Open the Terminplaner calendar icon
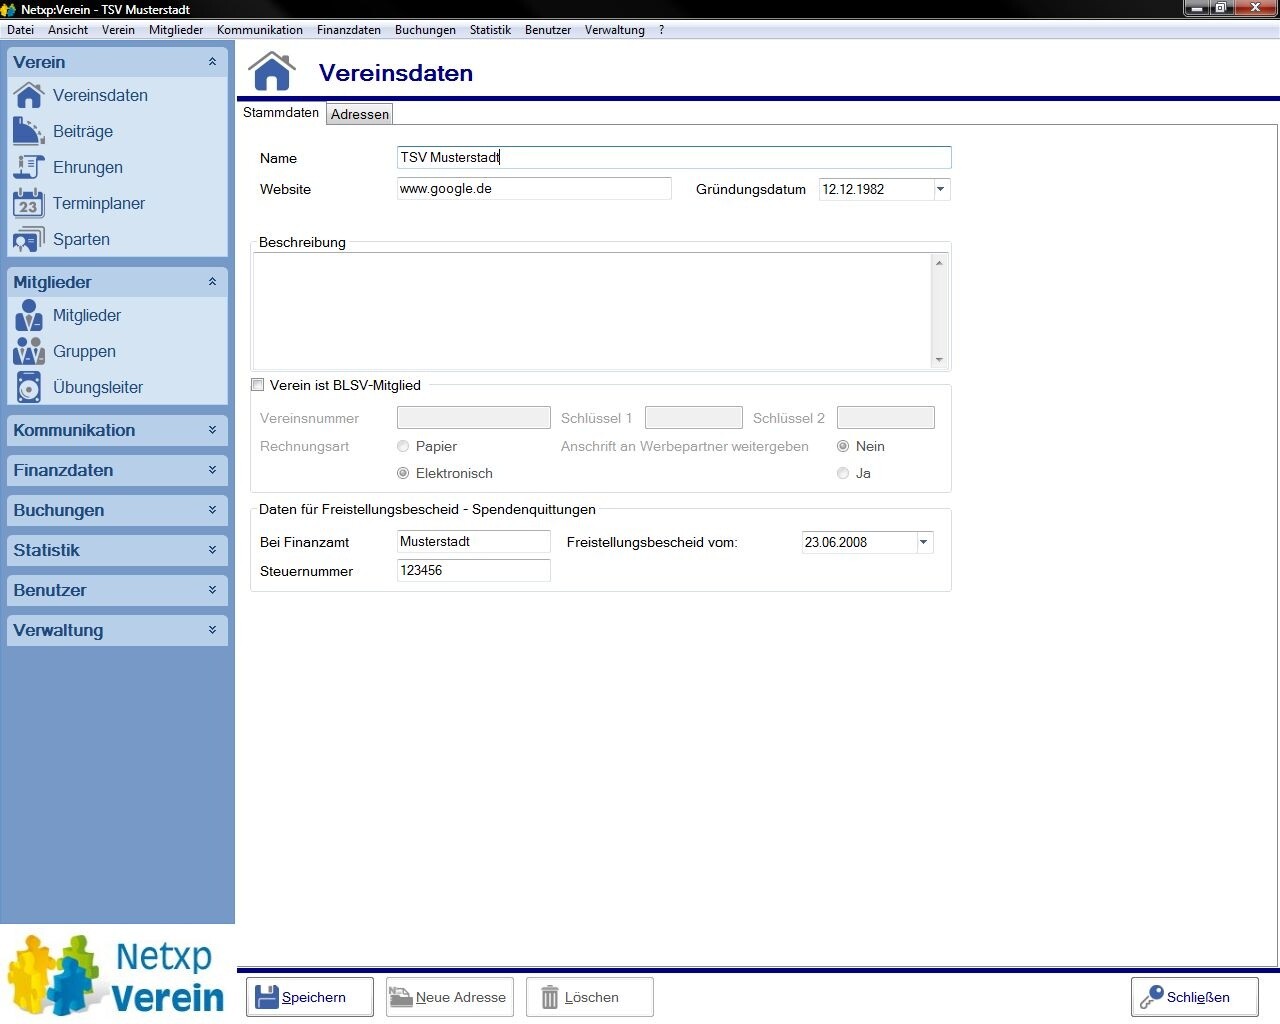1280x1024 pixels. click(x=29, y=203)
